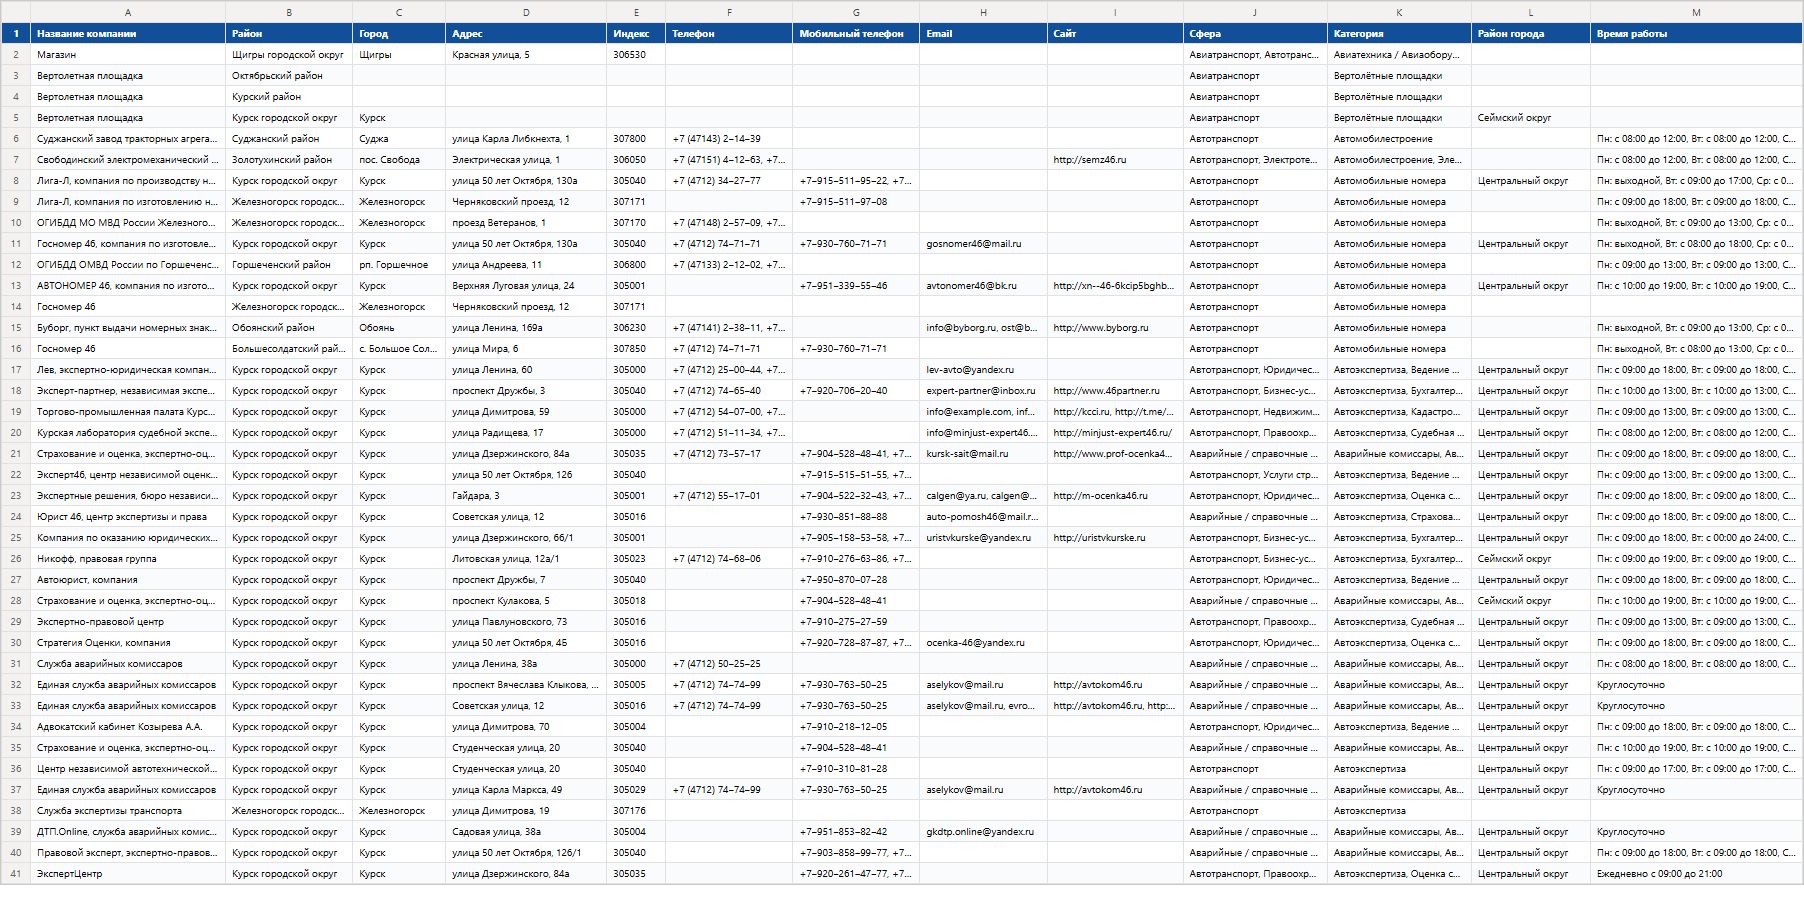
Task: Click the 'Адрес' header cell
Action: click(x=526, y=34)
